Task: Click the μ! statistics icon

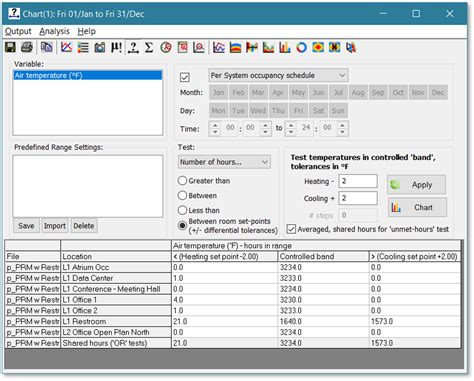Action: click(116, 47)
